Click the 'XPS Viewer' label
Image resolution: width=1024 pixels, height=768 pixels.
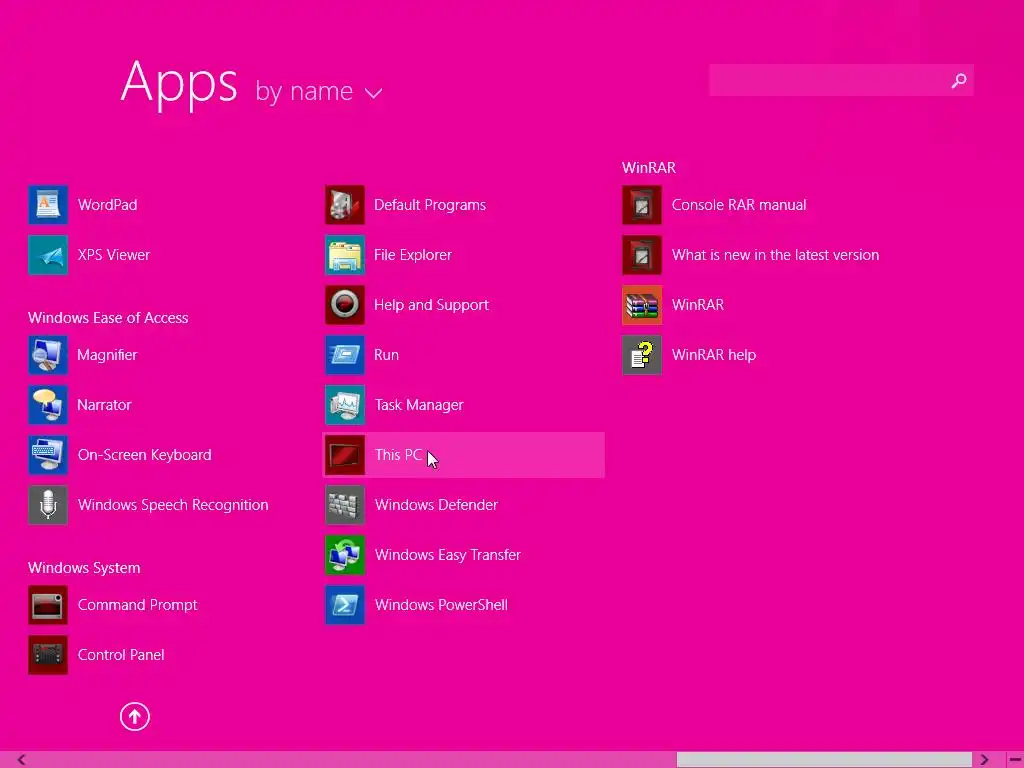[114, 255]
